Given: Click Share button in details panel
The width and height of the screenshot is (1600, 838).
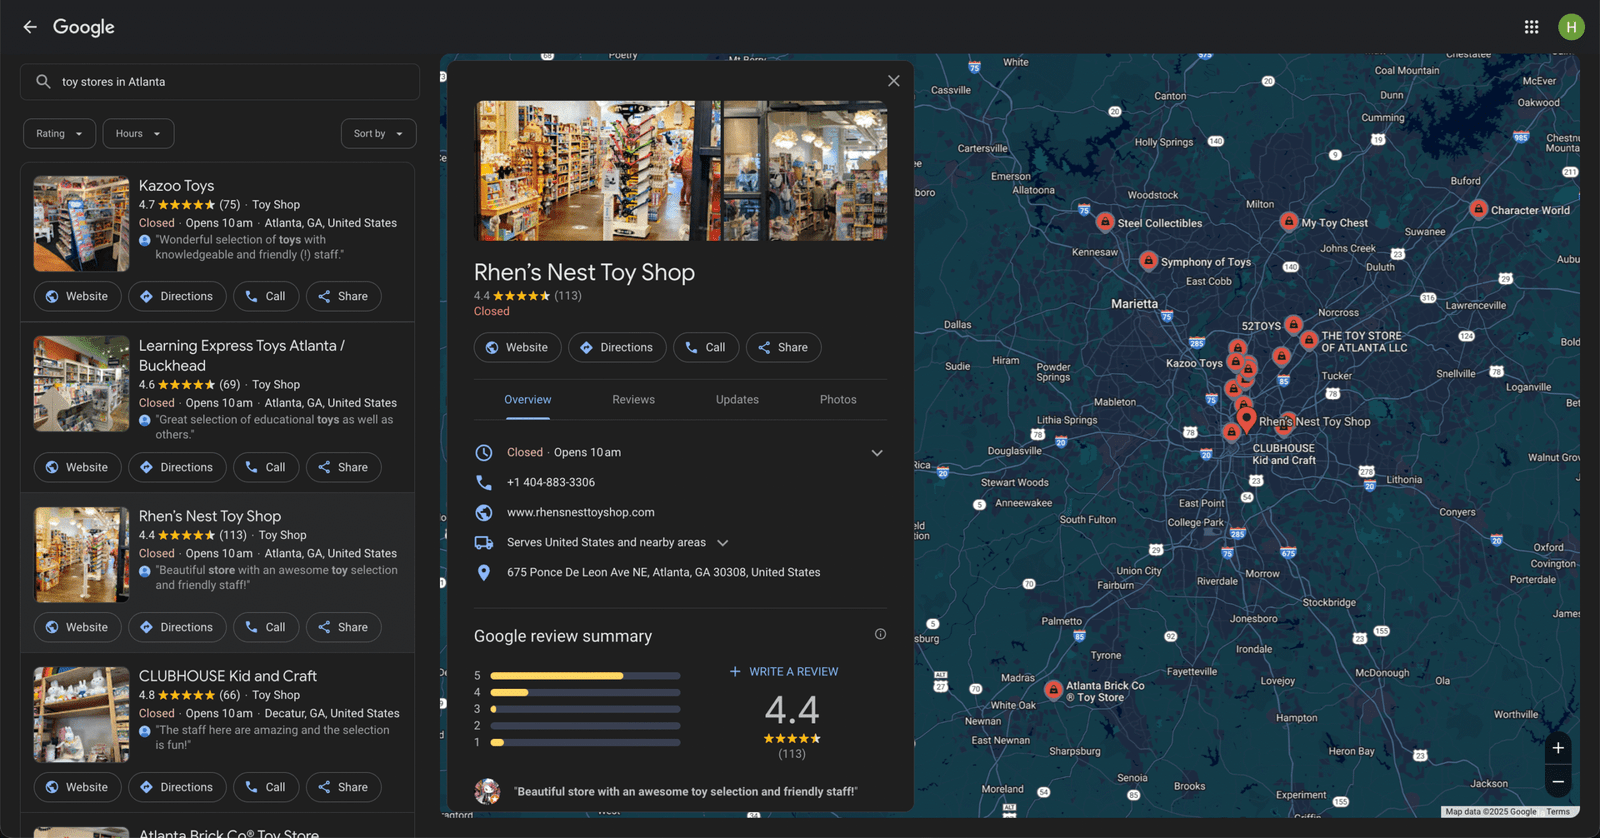Looking at the screenshot, I should coord(783,347).
